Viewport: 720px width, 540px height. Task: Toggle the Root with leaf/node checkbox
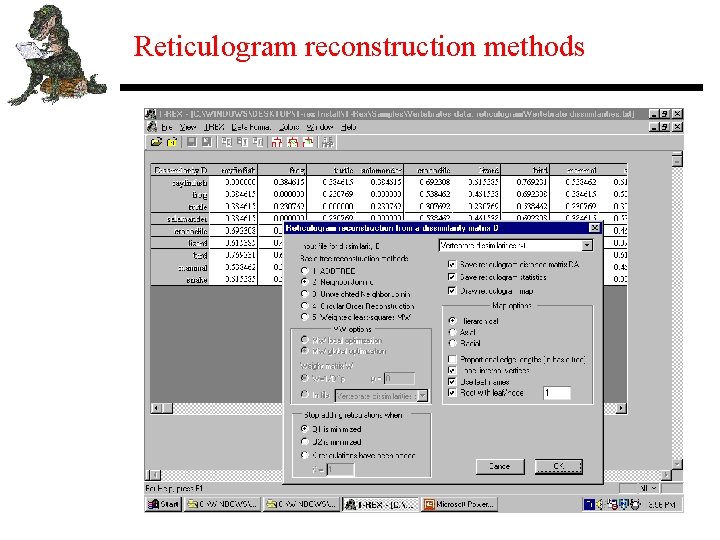[452, 393]
